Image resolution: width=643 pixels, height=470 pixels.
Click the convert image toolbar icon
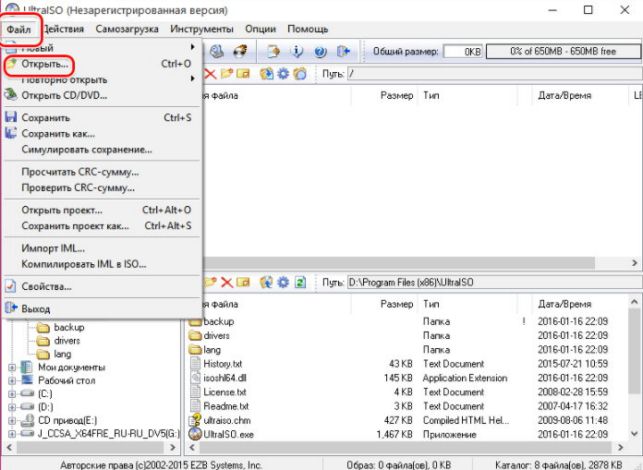click(273, 51)
